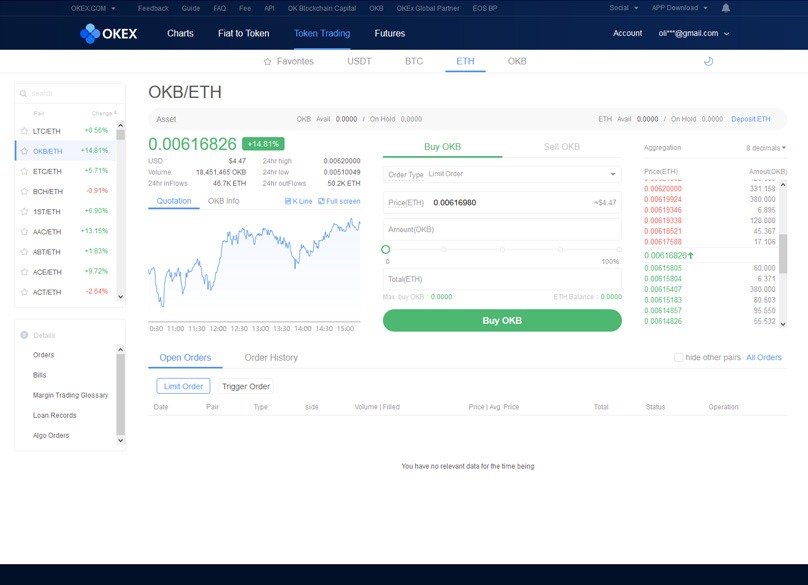808x585 pixels.
Task: Star the BCH/ETH pair
Action: (x=25, y=191)
